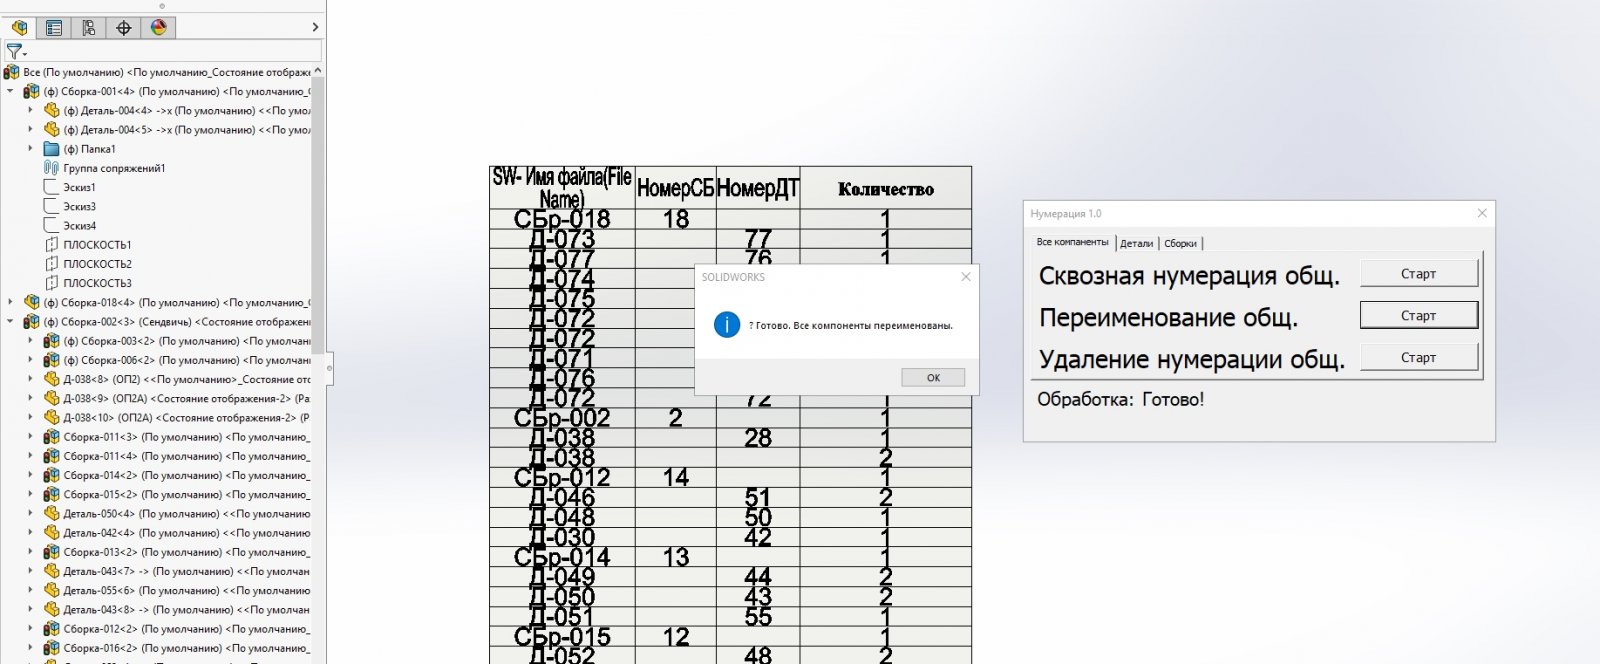Viewport: 1600px width, 664px height.
Task: Click the Группа сопряжений1 paperclip icon
Action: [x=52, y=168]
